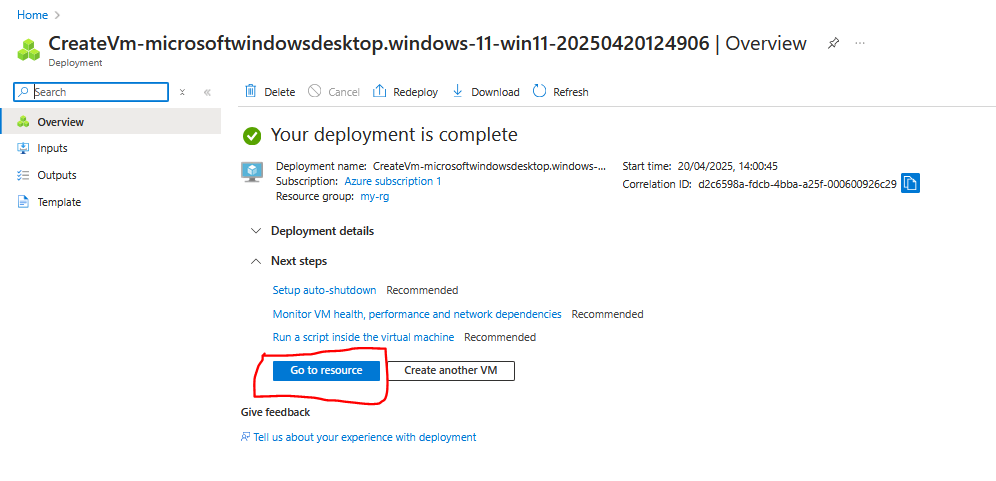Clear the sidebar search with X icon
This screenshot has width=996, height=481.
tap(182, 92)
